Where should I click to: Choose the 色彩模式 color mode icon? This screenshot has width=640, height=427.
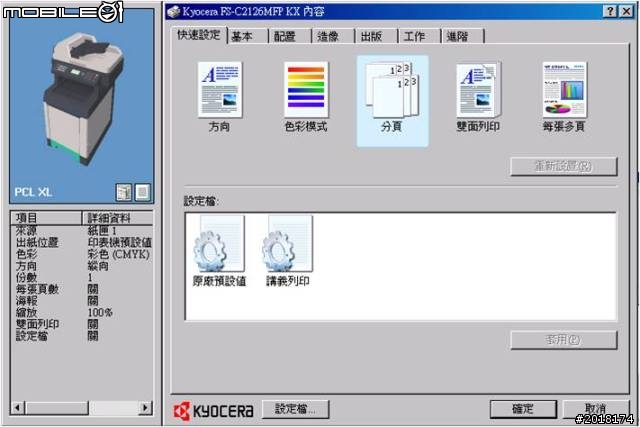[x=306, y=97]
